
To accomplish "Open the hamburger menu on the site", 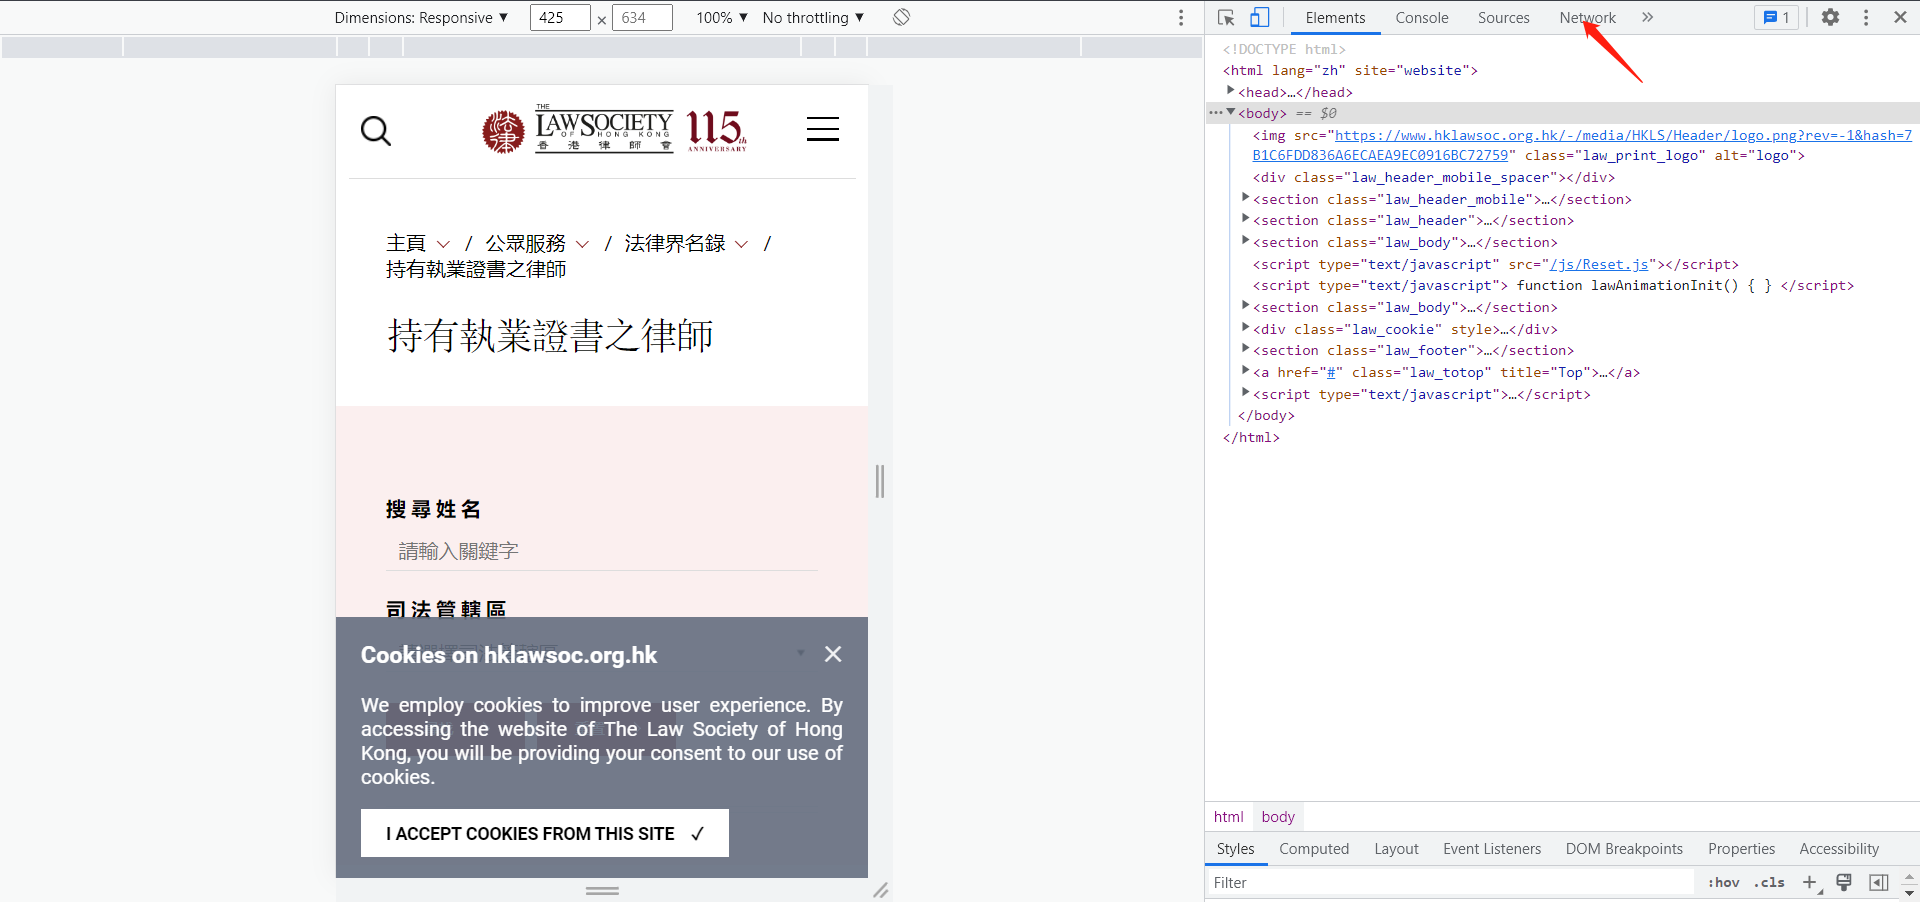I will 823,129.
